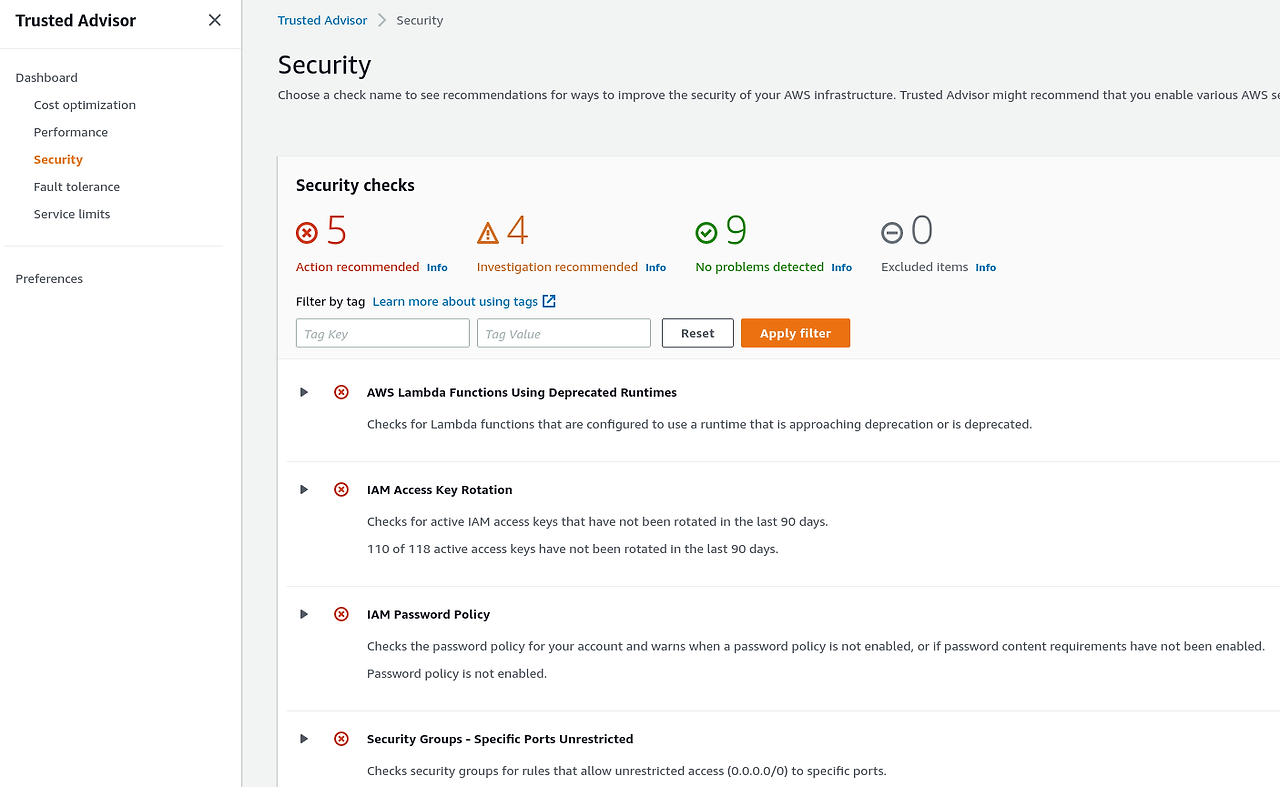This screenshot has width=1280, height=787.
Task: Click the green No problems detected checkmark icon
Action: coord(706,233)
